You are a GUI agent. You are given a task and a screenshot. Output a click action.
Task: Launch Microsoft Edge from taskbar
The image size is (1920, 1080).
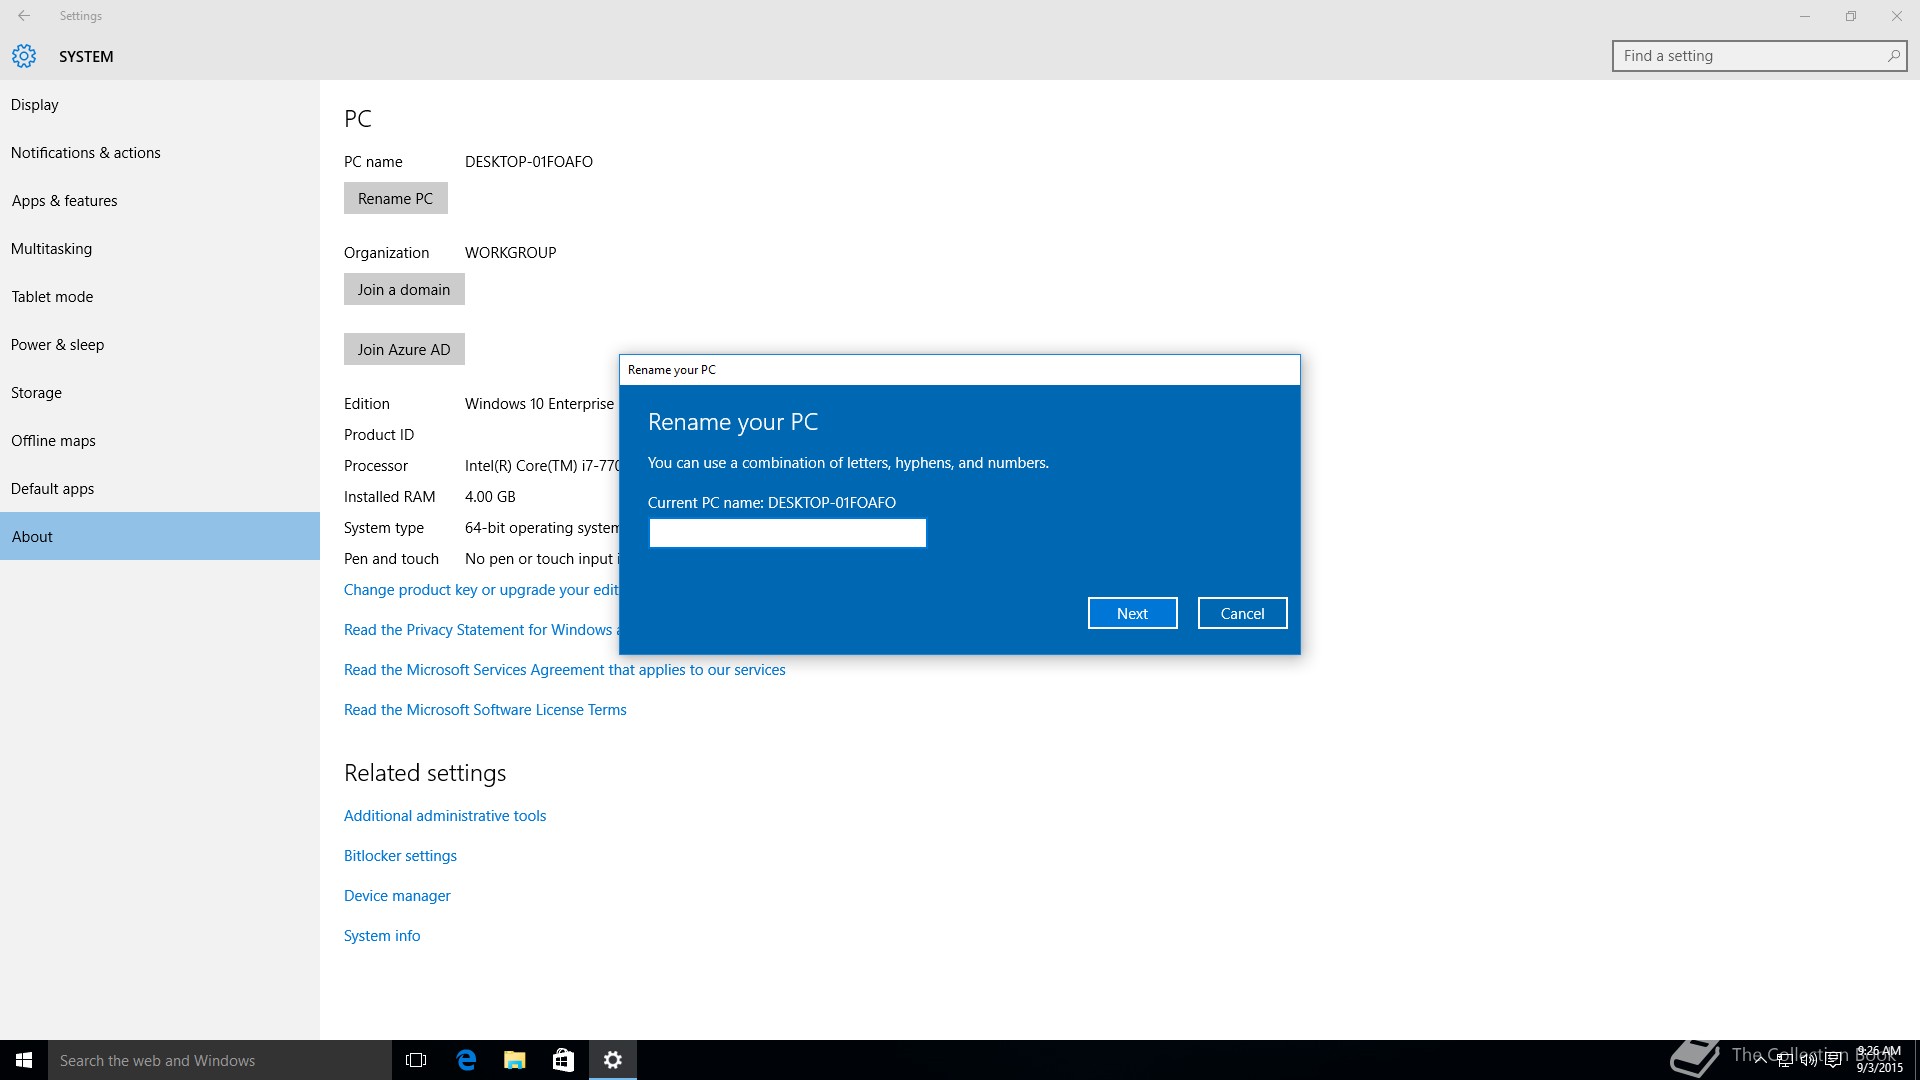click(466, 1060)
